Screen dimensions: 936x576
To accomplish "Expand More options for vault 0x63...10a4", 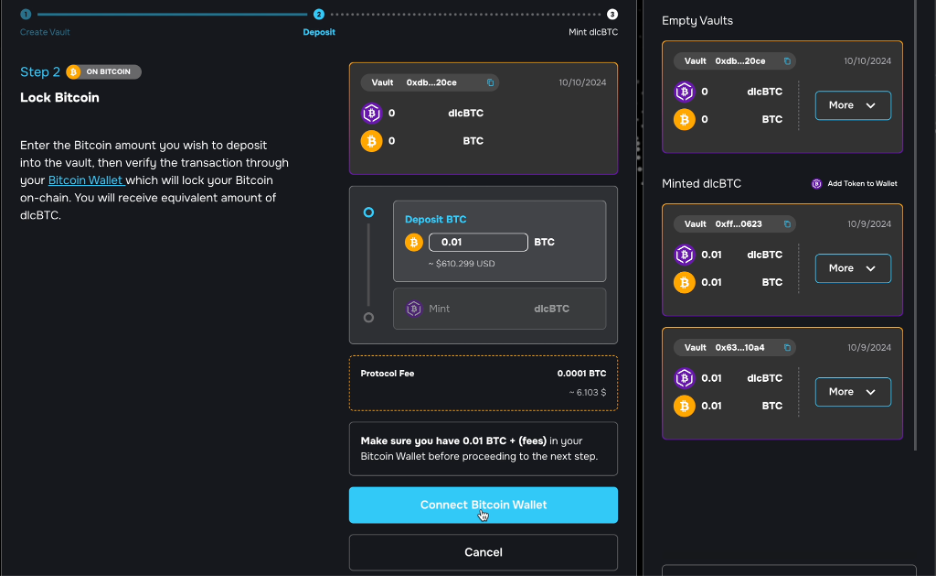I will [x=852, y=392].
